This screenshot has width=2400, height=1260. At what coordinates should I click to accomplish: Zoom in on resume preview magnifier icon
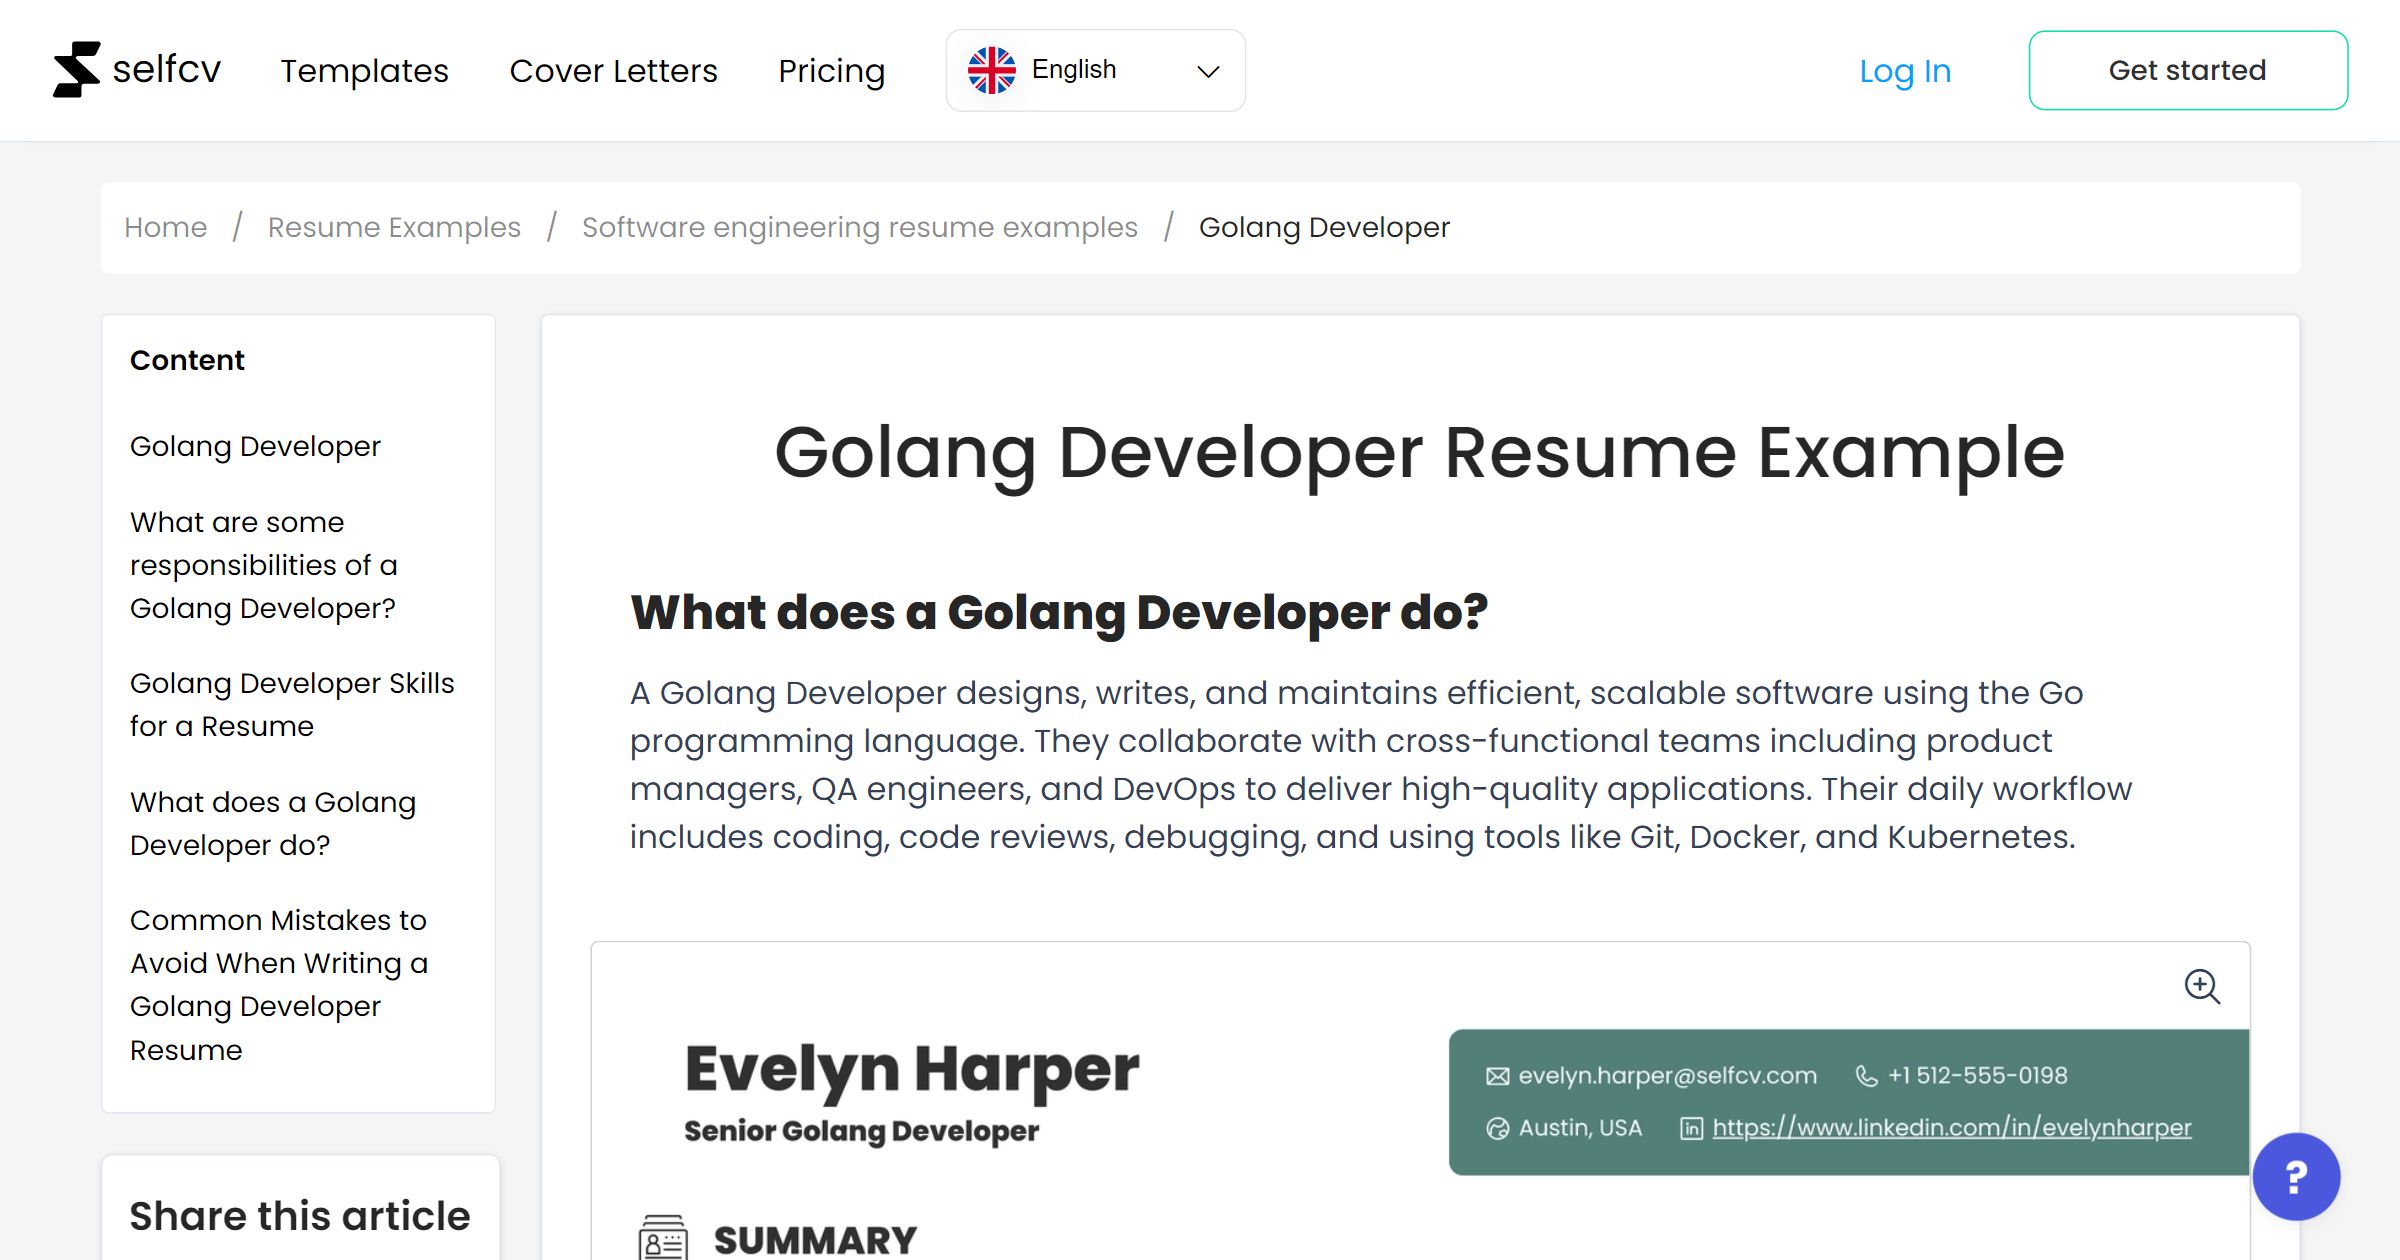2202,986
